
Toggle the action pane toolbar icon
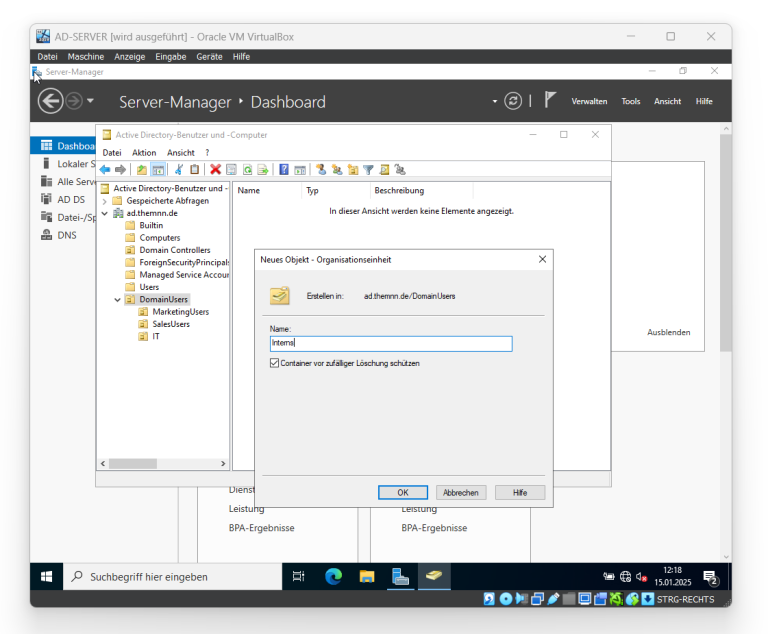[x=300, y=170]
